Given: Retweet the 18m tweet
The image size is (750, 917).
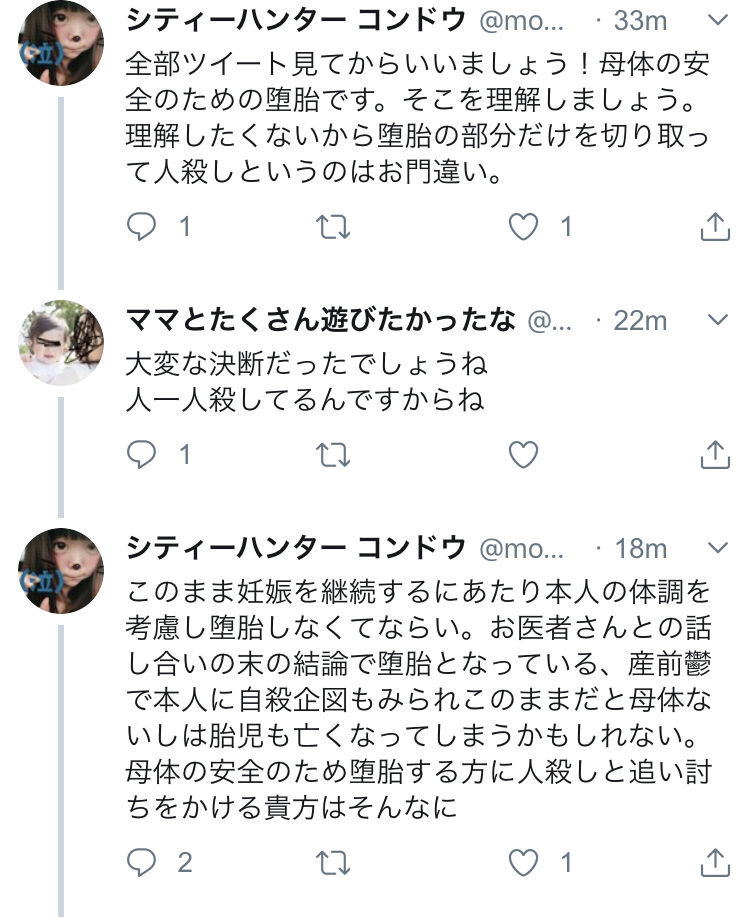Looking at the screenshot, I should click(x=333, y=861).
